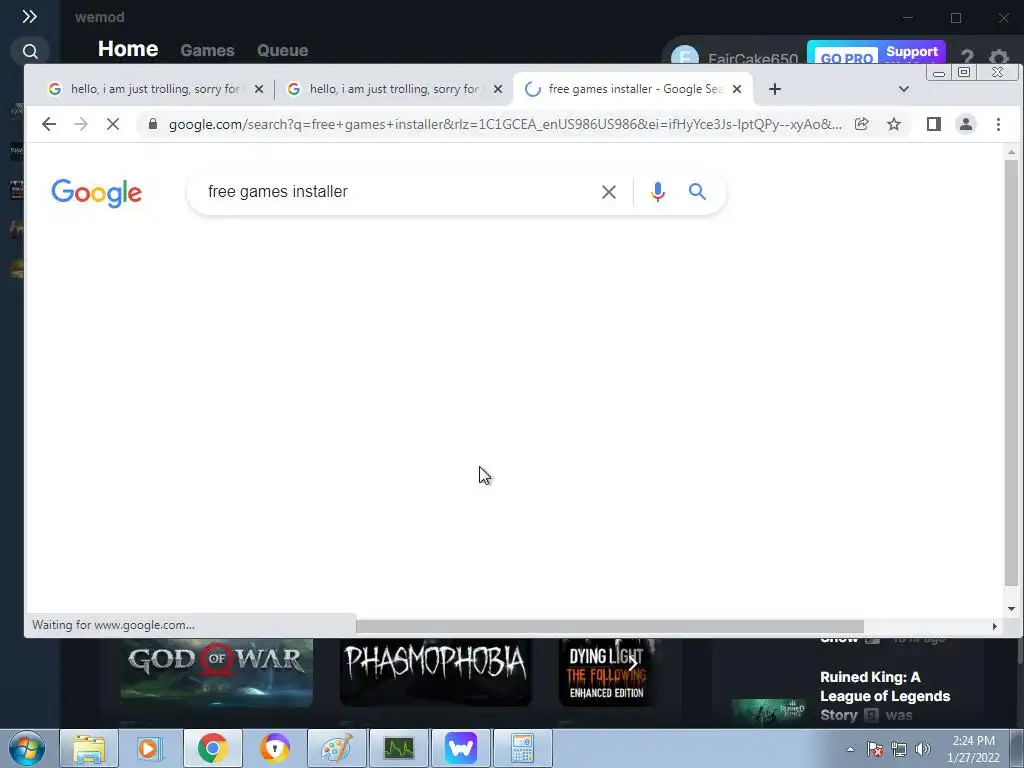Screen dimensions: 1024x768
Task: Open Chrome's tab search chevron
Action: tap(904, 89)
